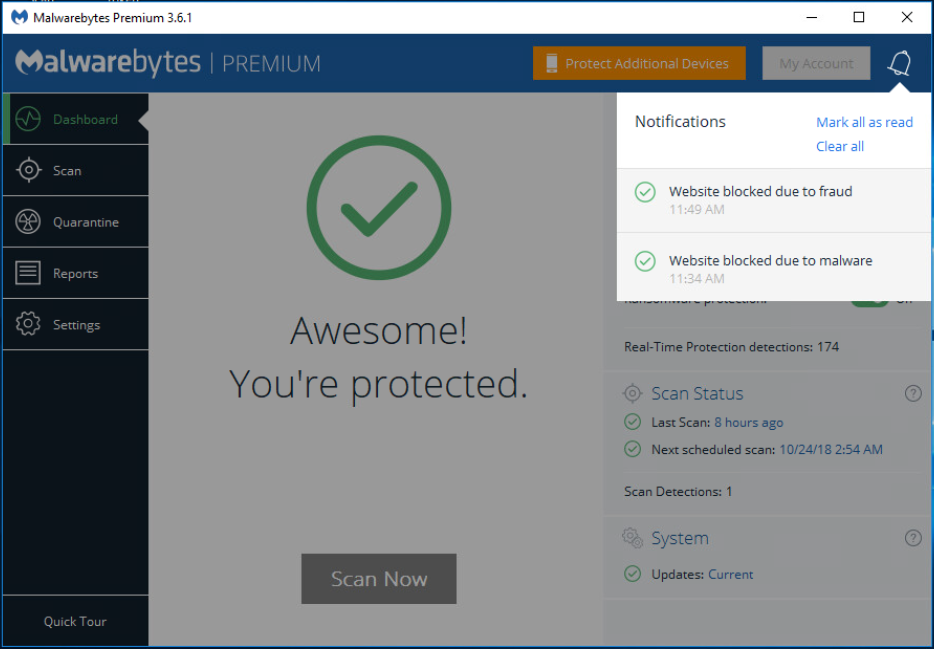This screenshot has height=649, width=934.
Task: Click the System help question mark
Action: (x=913, y=538)
